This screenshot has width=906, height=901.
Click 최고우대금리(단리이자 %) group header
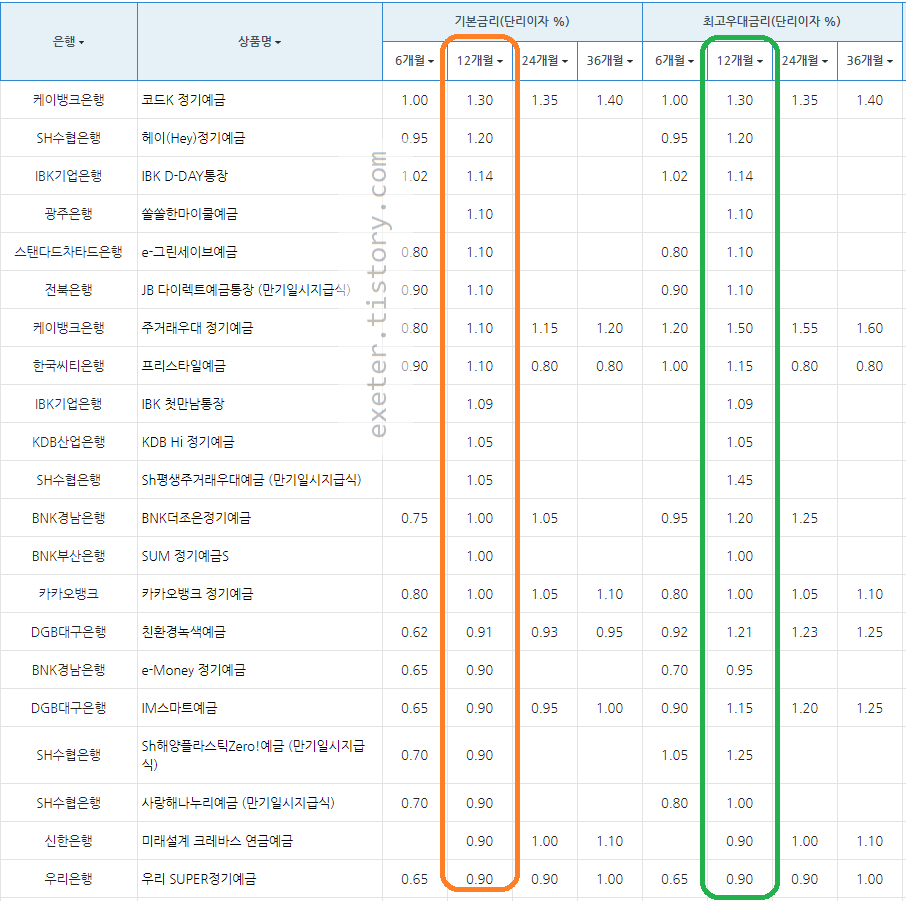[772, 21]
